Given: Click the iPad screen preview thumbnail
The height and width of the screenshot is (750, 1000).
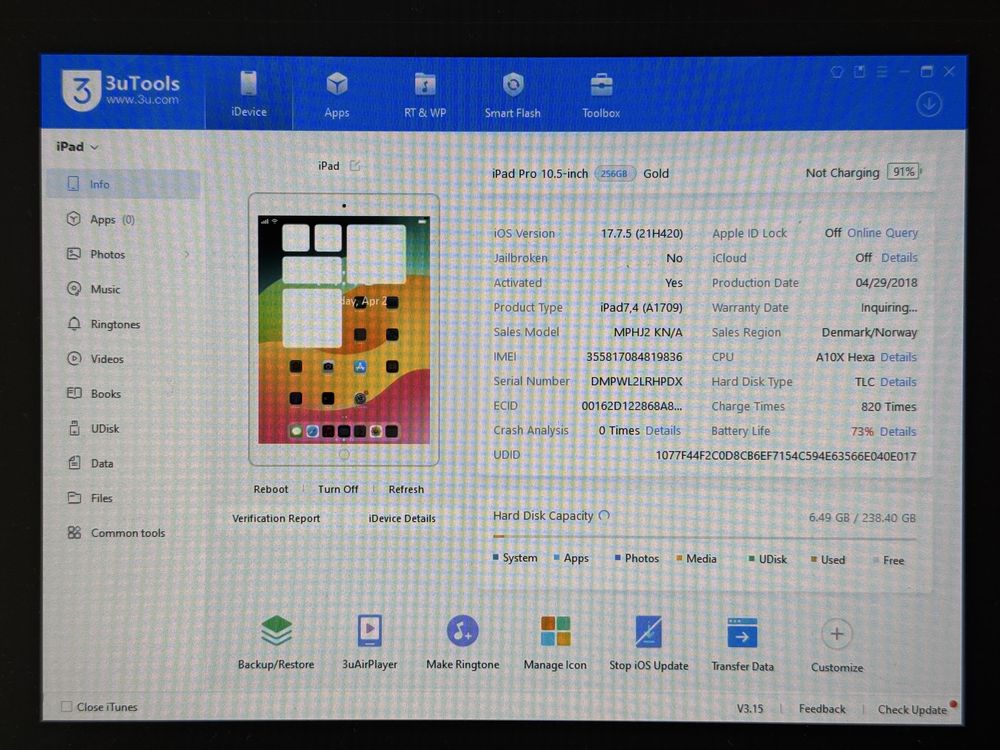Looking at the screenshot, I should pyautogui.click(x=344, y=330).
